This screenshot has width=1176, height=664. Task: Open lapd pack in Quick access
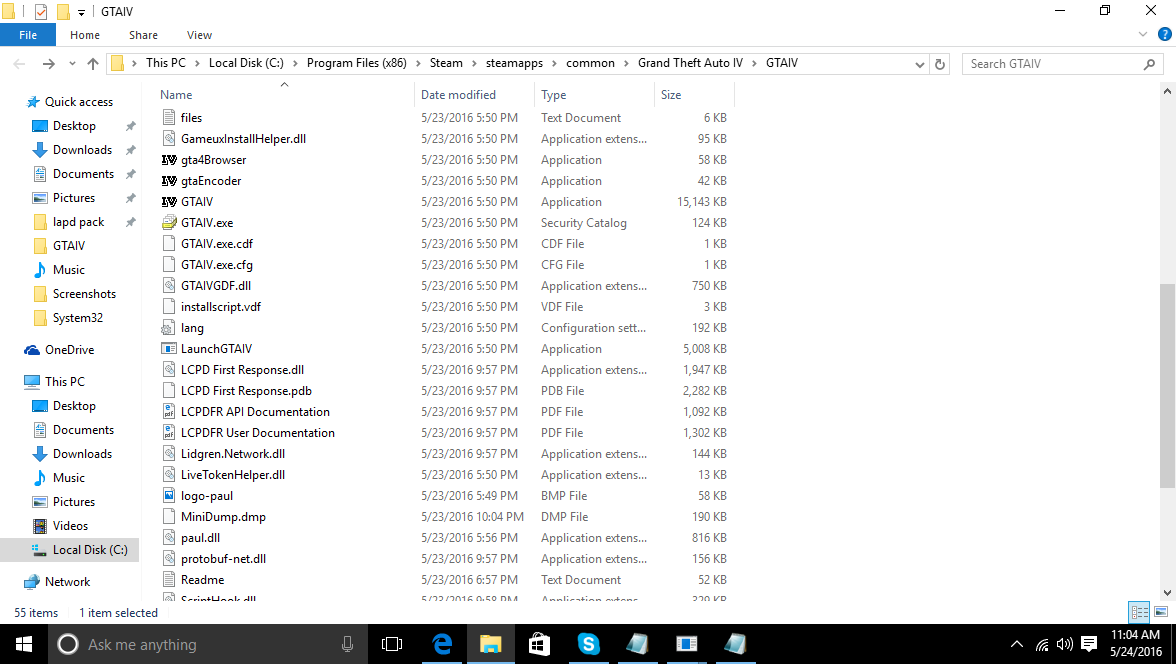[78, 222]
